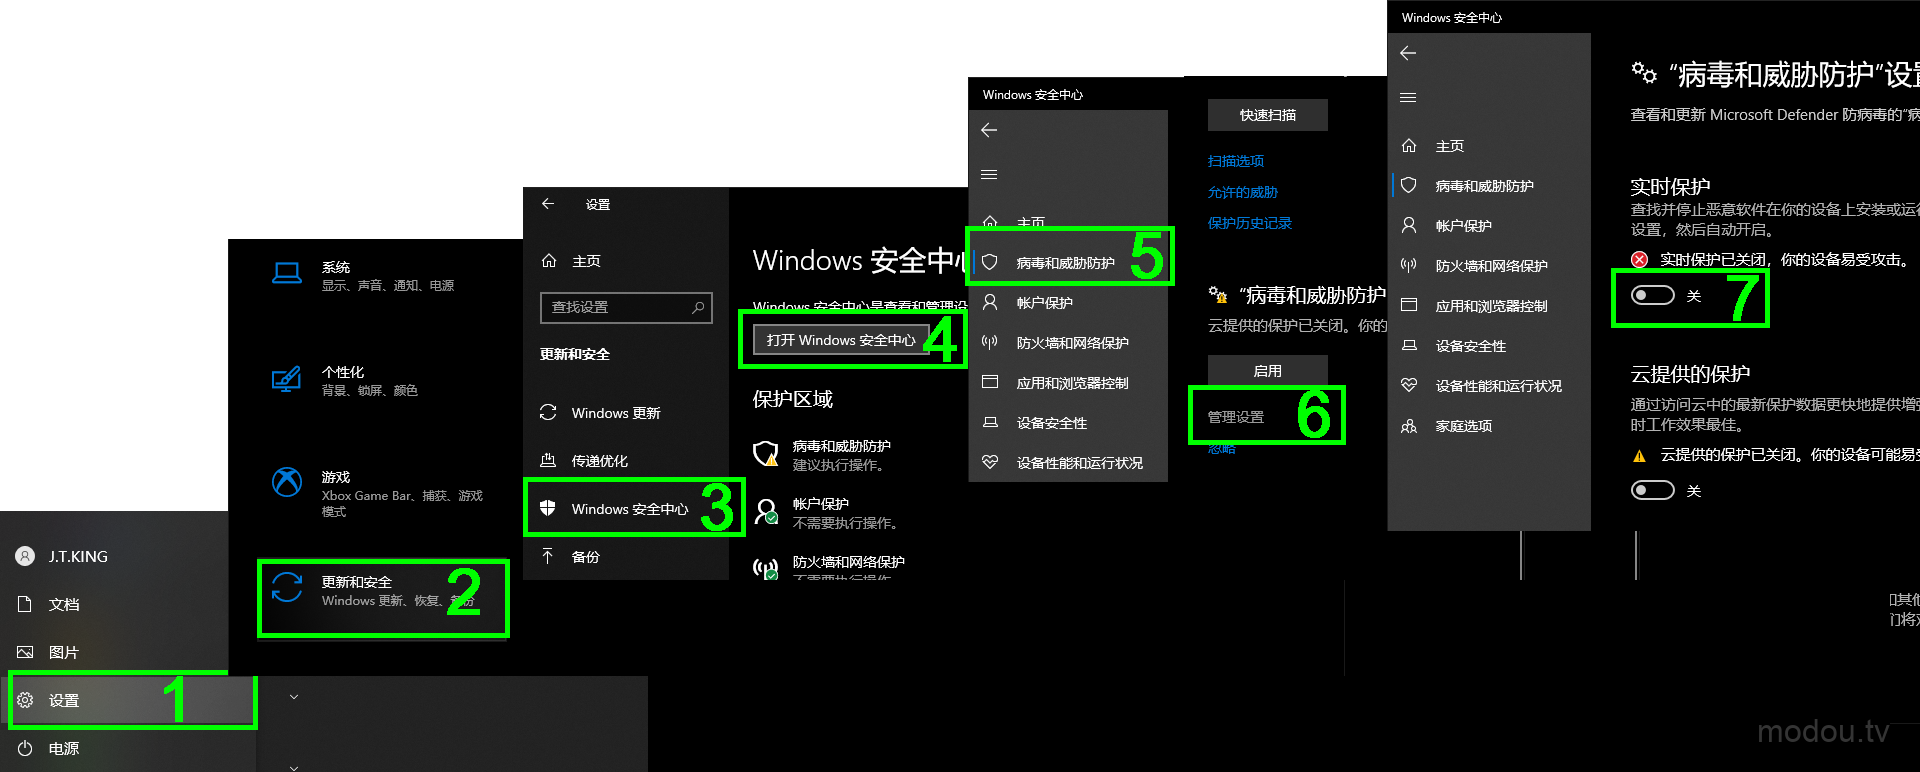This screenshot has width=1920, height=772.
Task: Open the 管理设置 link
Action: coord(1236,417)
